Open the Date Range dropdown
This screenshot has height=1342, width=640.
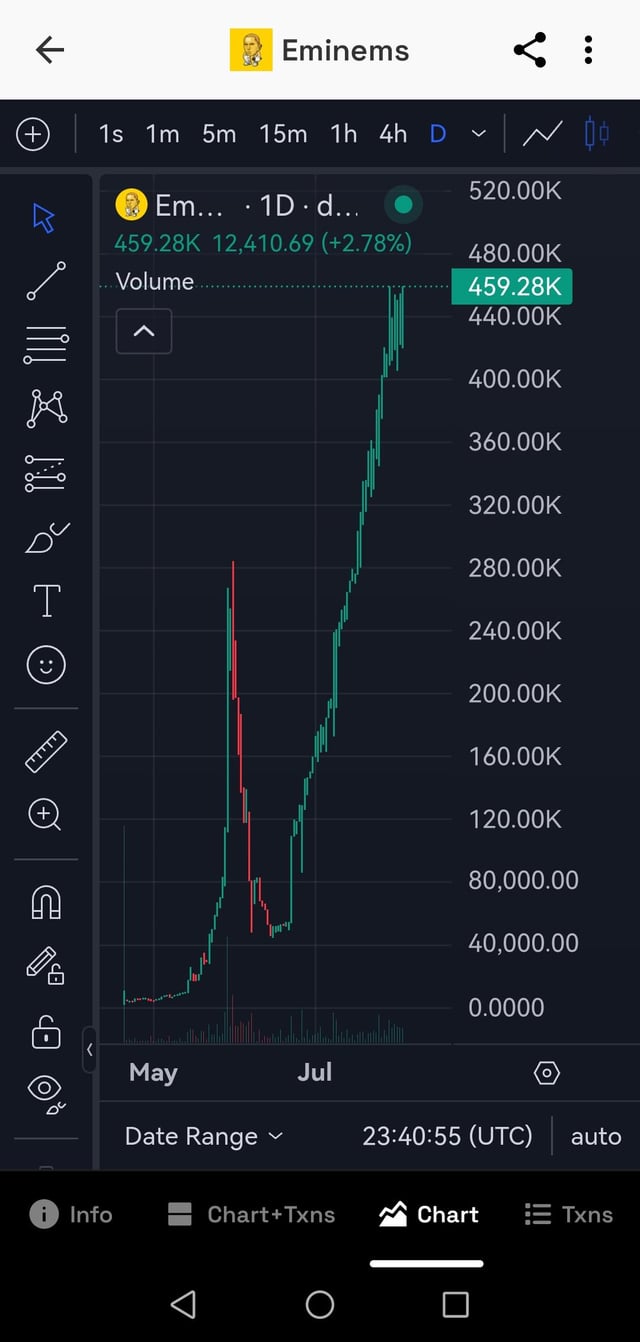203,1136
